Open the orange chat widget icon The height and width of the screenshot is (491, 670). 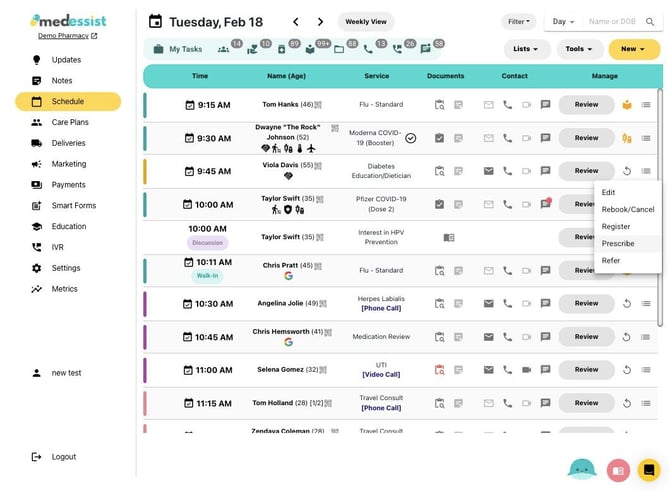(649, 469)
